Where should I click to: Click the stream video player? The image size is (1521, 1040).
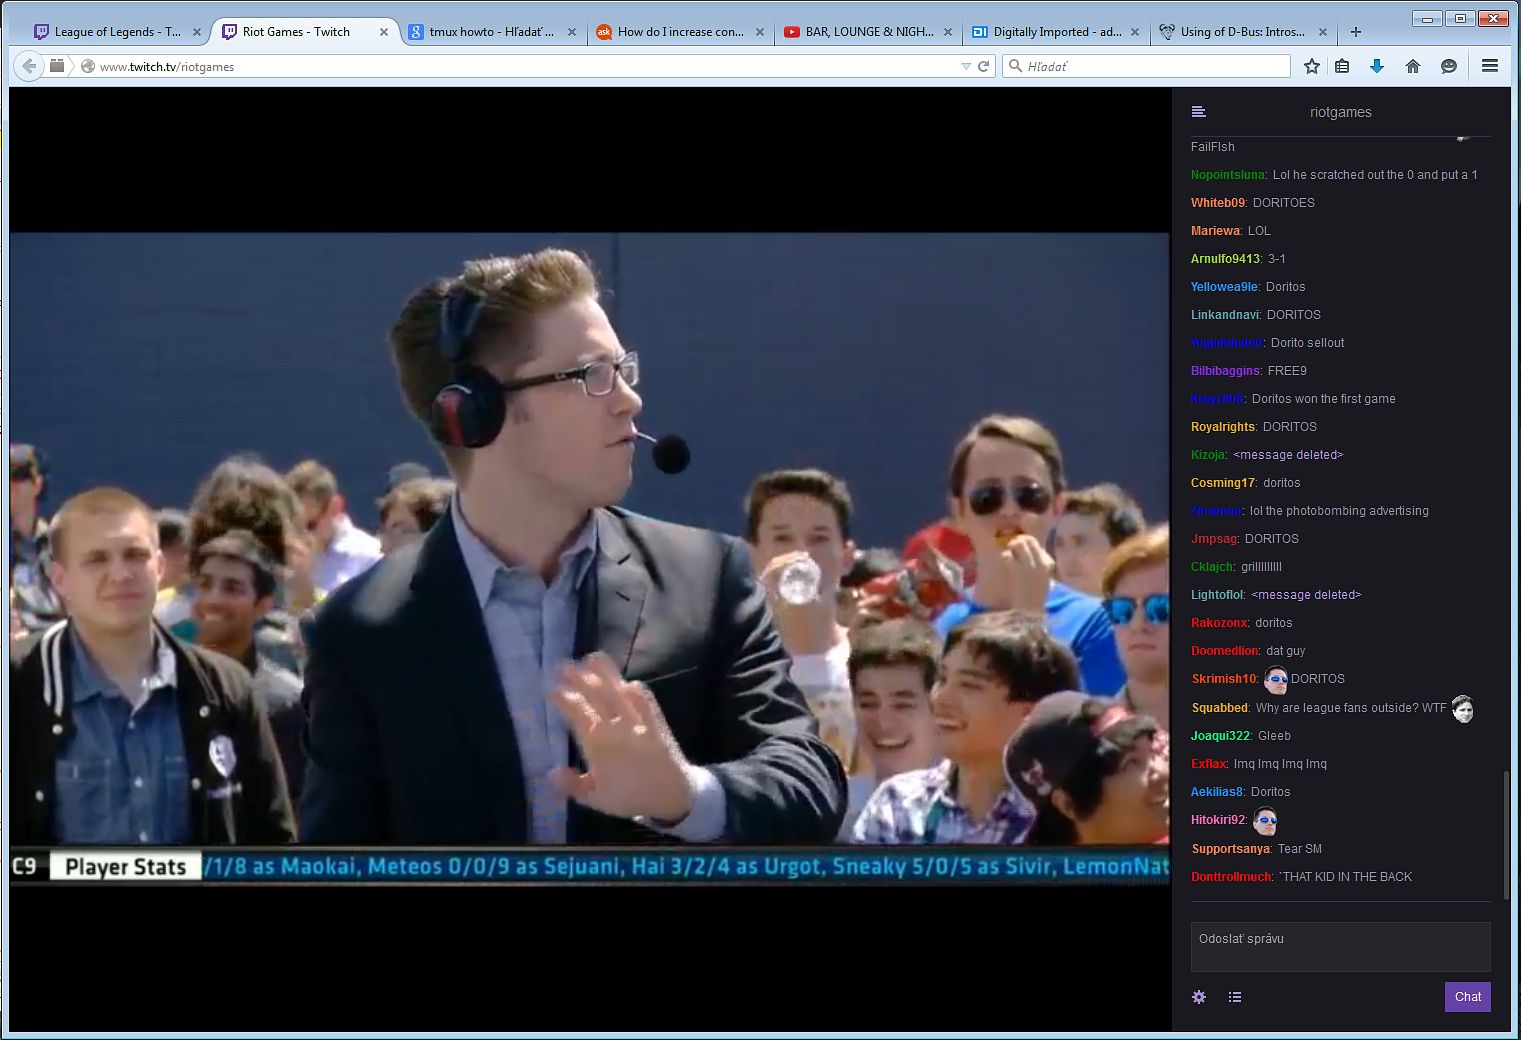[x=590, y=560]
